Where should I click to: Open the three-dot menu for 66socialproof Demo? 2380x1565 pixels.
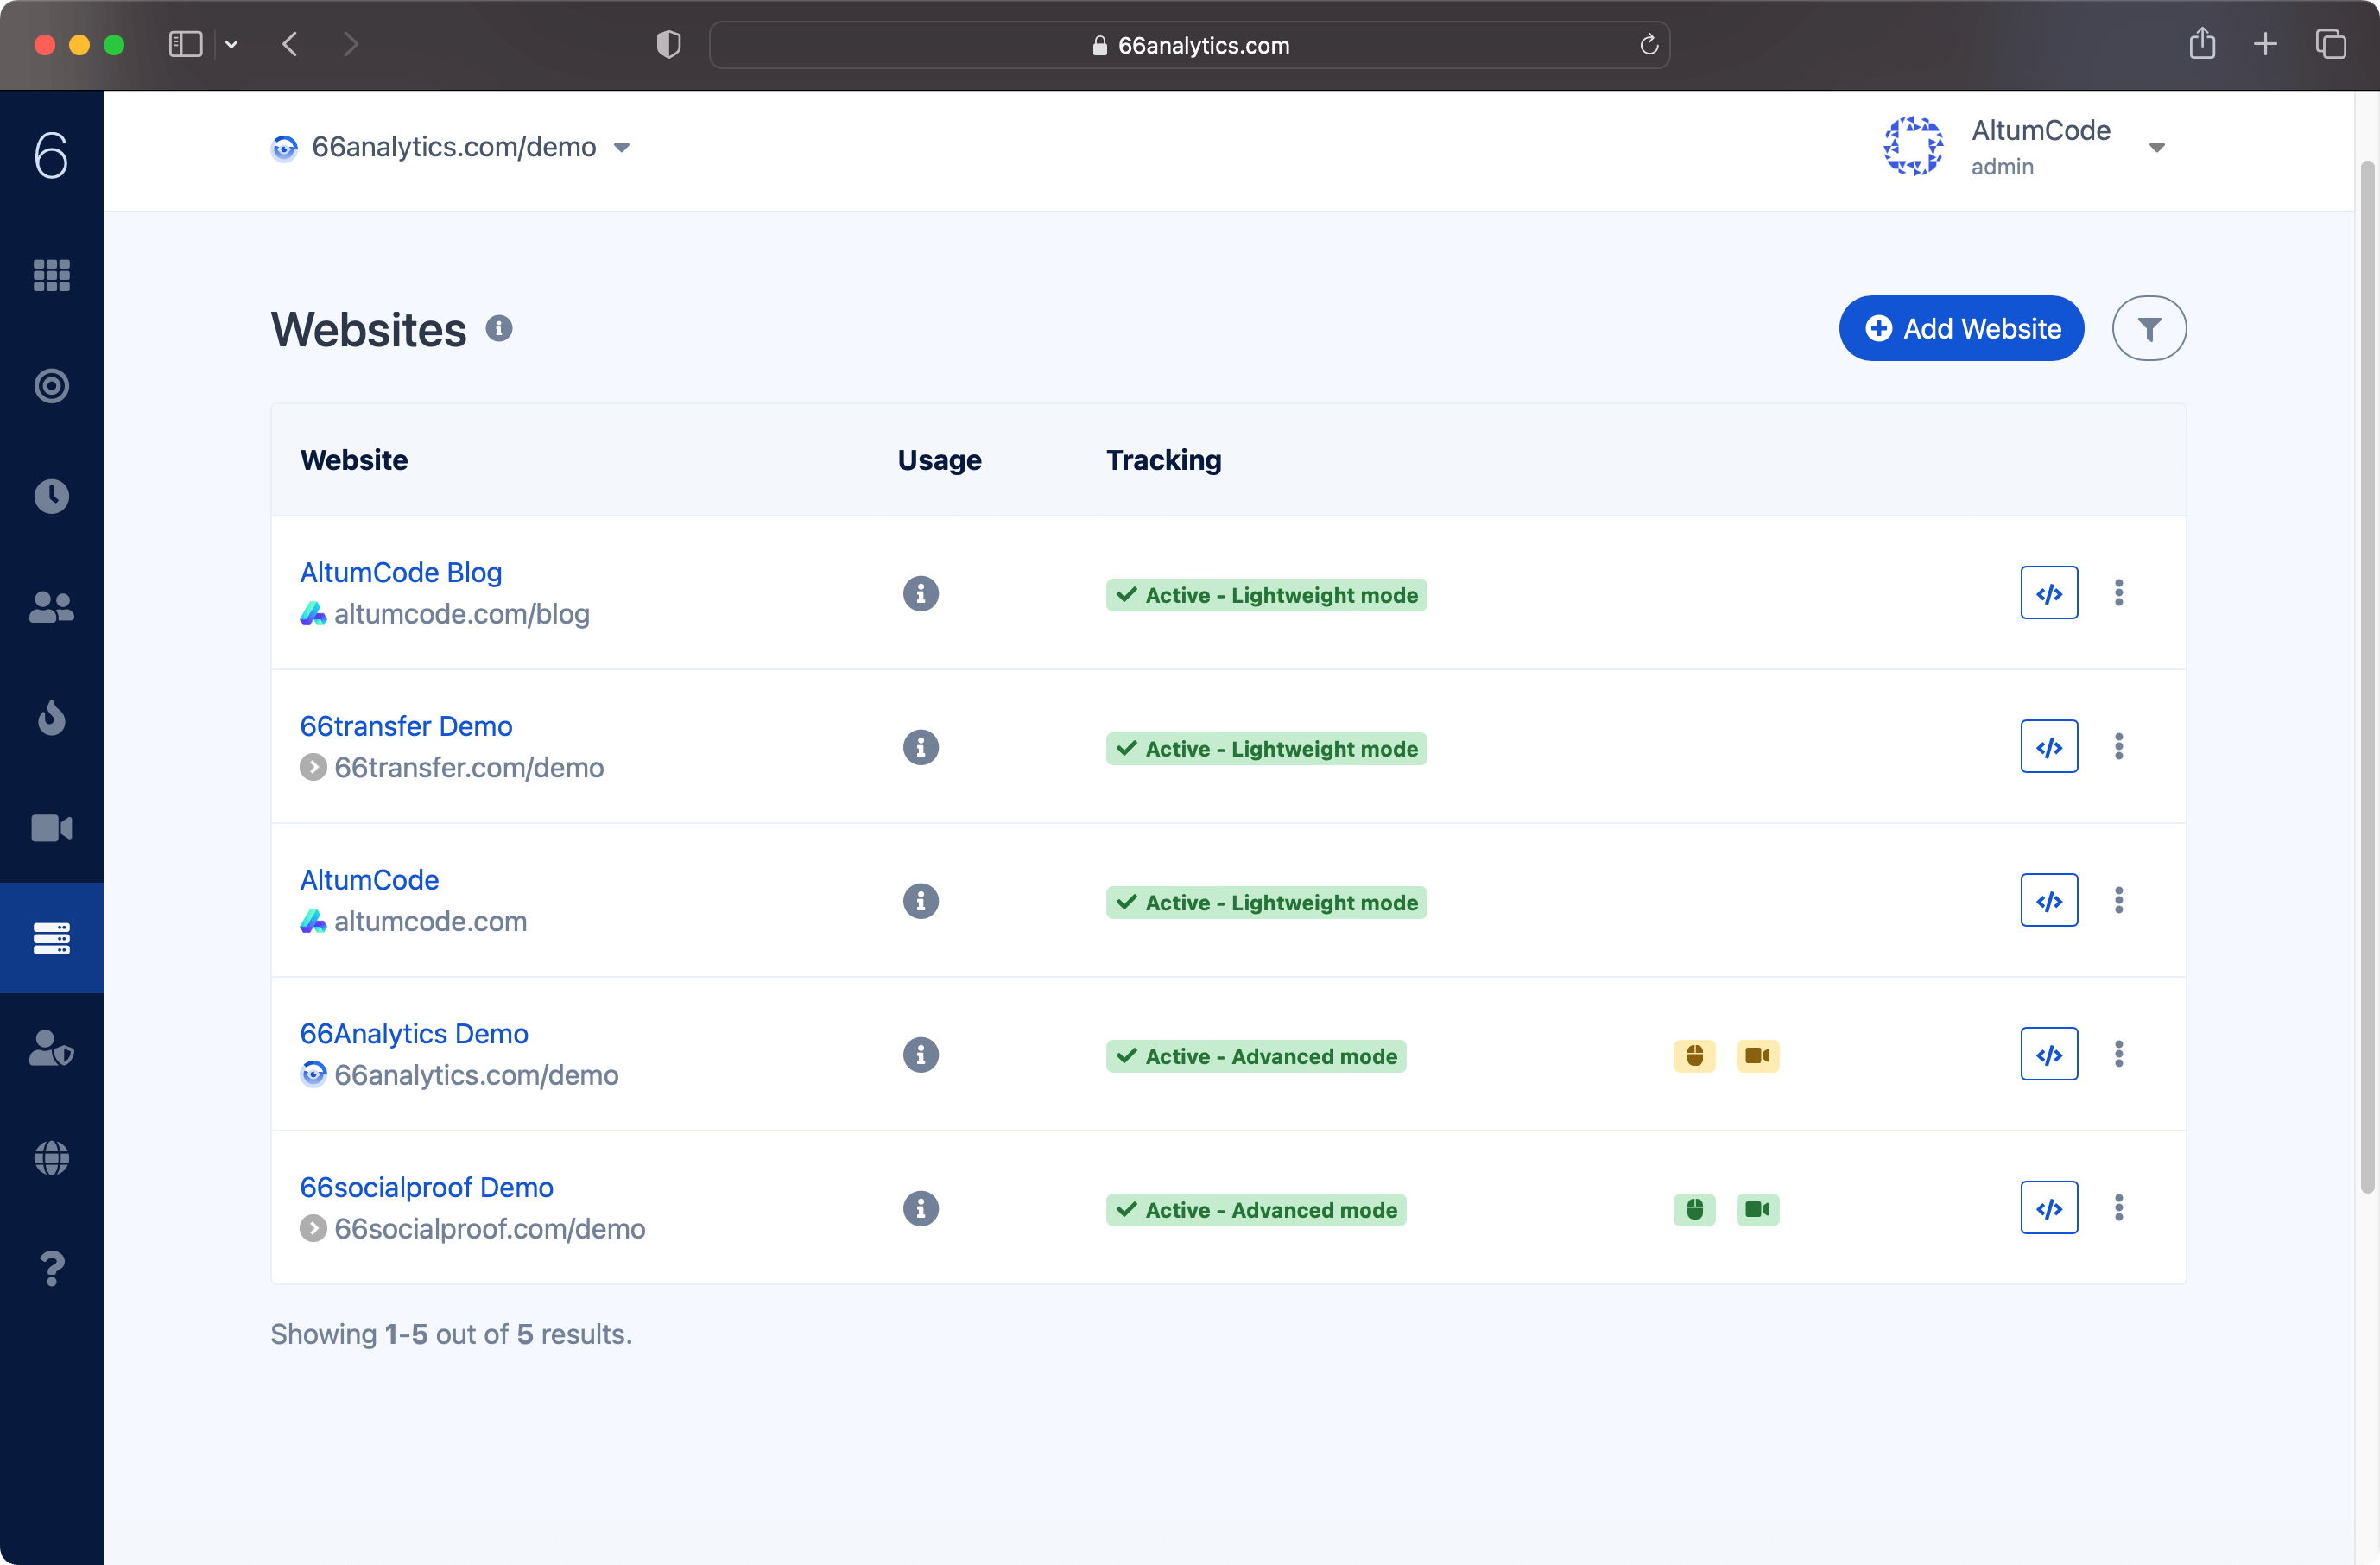2118,1207
